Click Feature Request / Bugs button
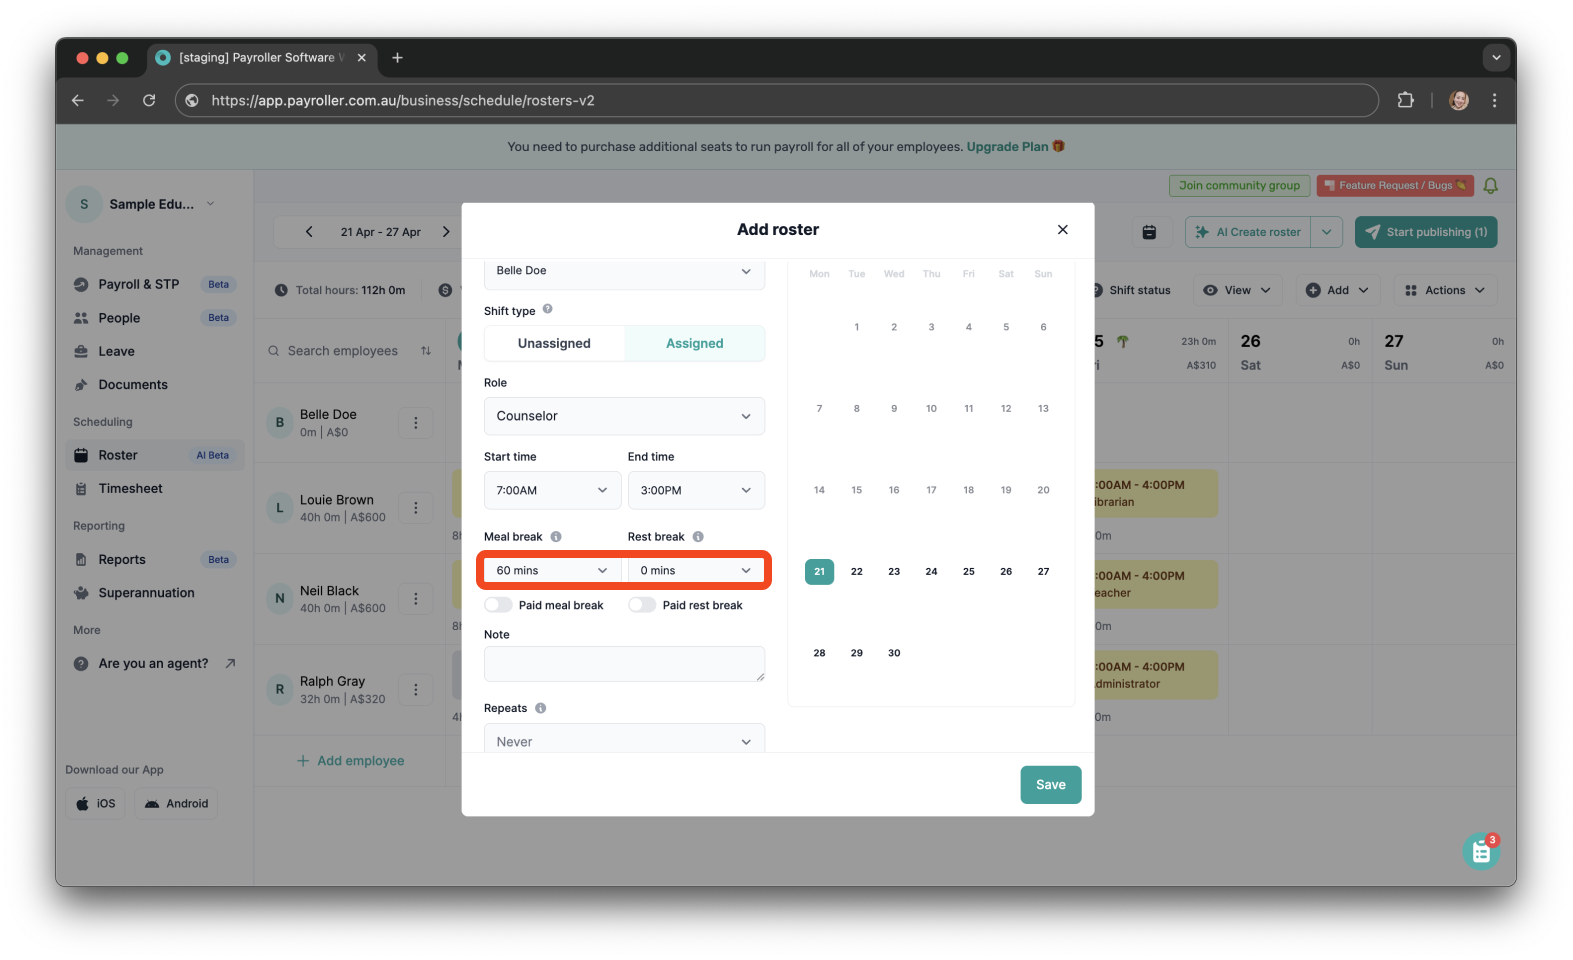The width and height of the screenshot is (1573, 960). click(x=1396, y=186)
